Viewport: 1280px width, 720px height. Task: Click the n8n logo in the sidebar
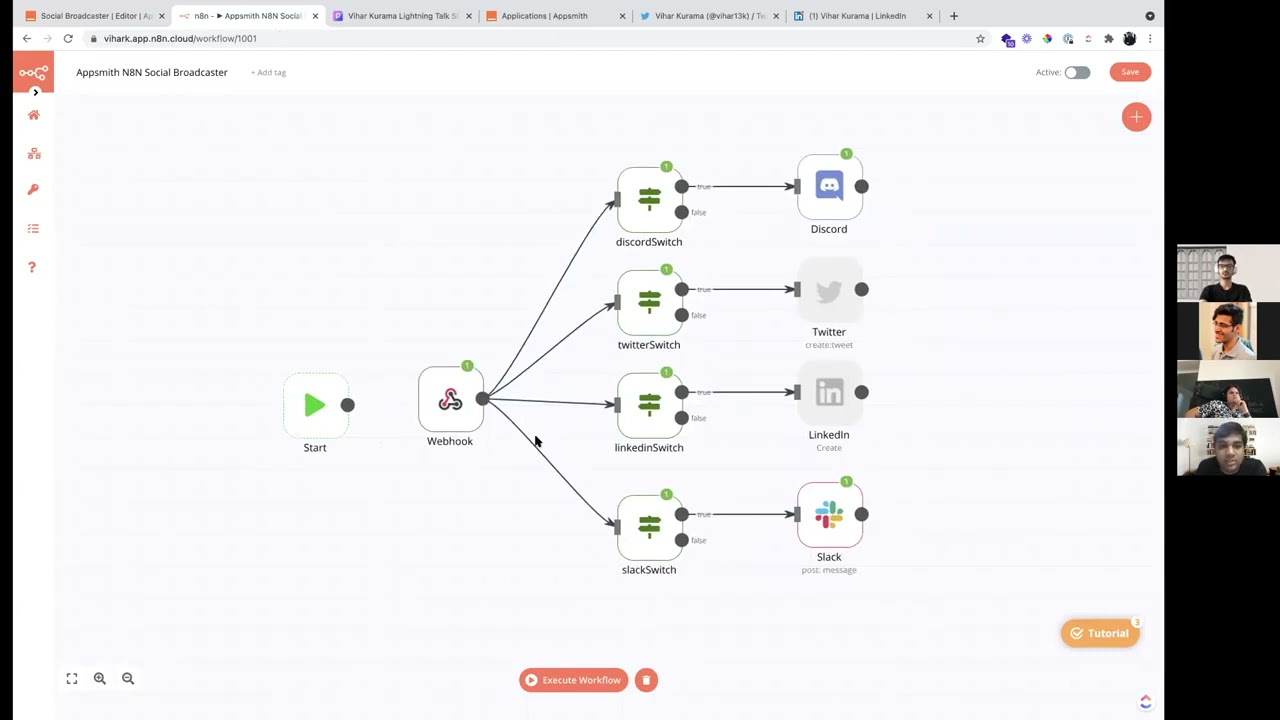(x=33, y=71)
